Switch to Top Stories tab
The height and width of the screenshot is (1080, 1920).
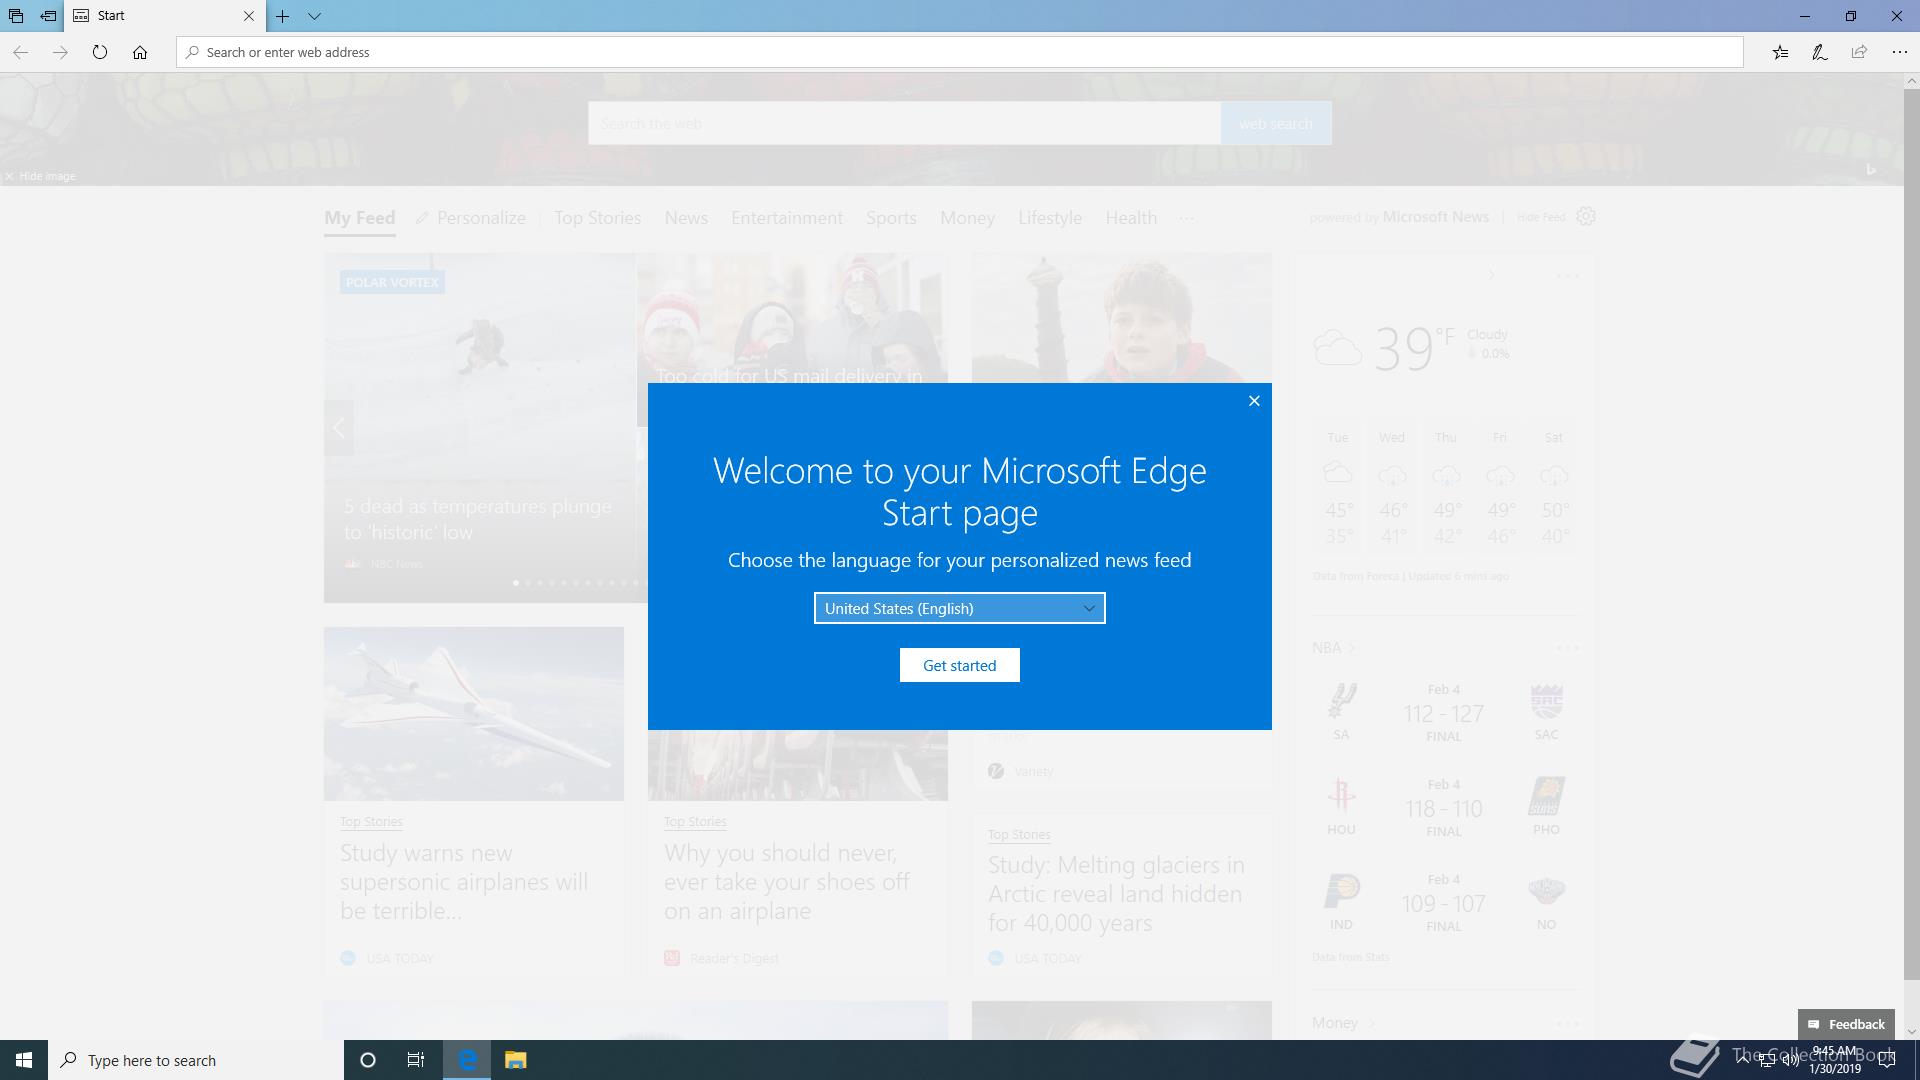(598, 218)
